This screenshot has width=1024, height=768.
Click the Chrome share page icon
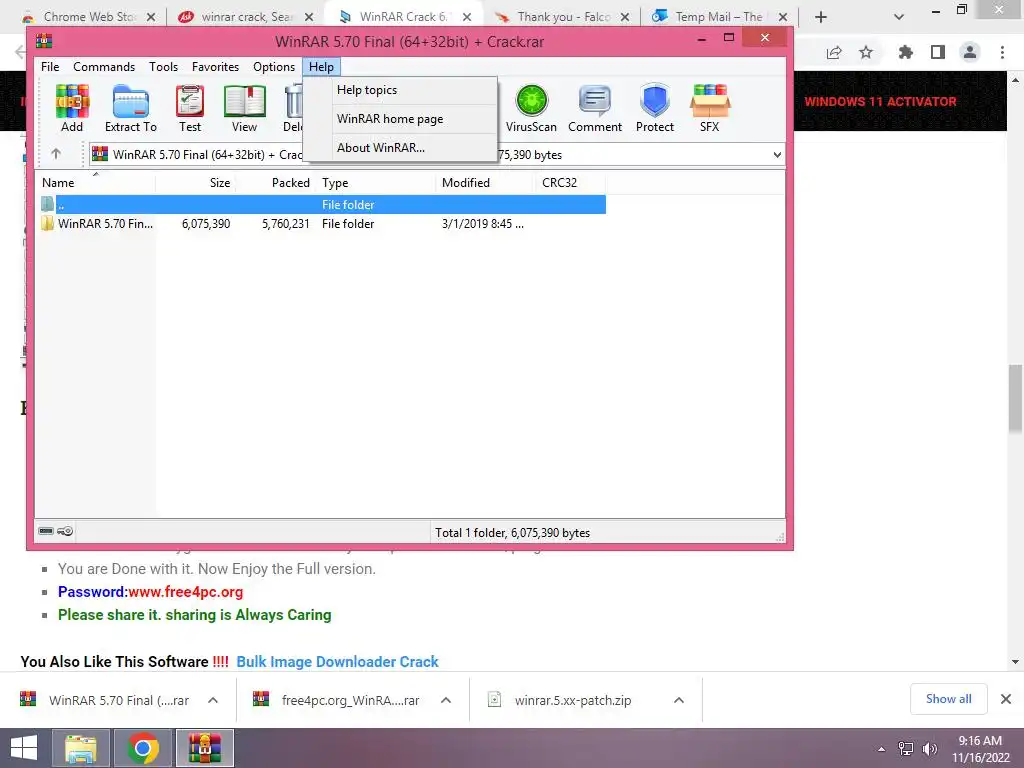pos(834,52)
